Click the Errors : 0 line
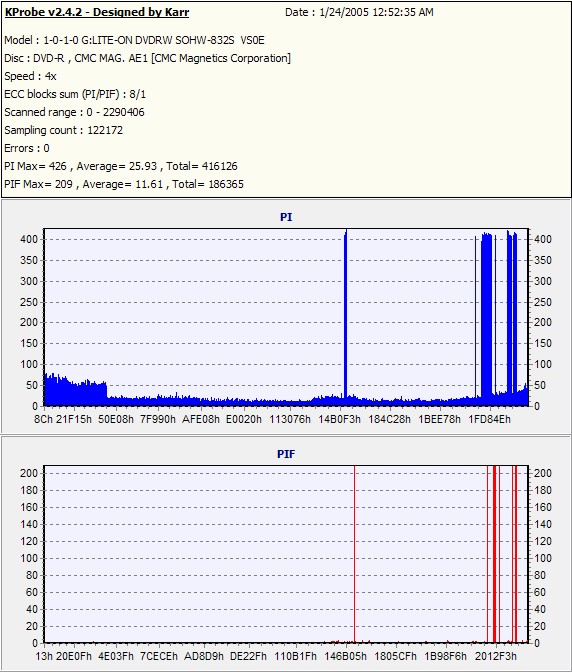Viewport: 572px width, 672px height. click(27, 148)
